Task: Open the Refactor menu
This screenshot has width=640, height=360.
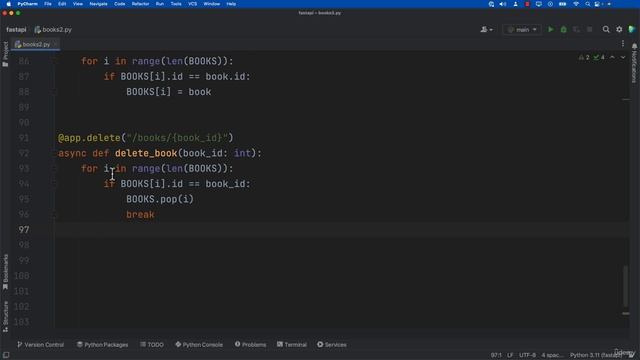Action: click(x=140, y=4)
